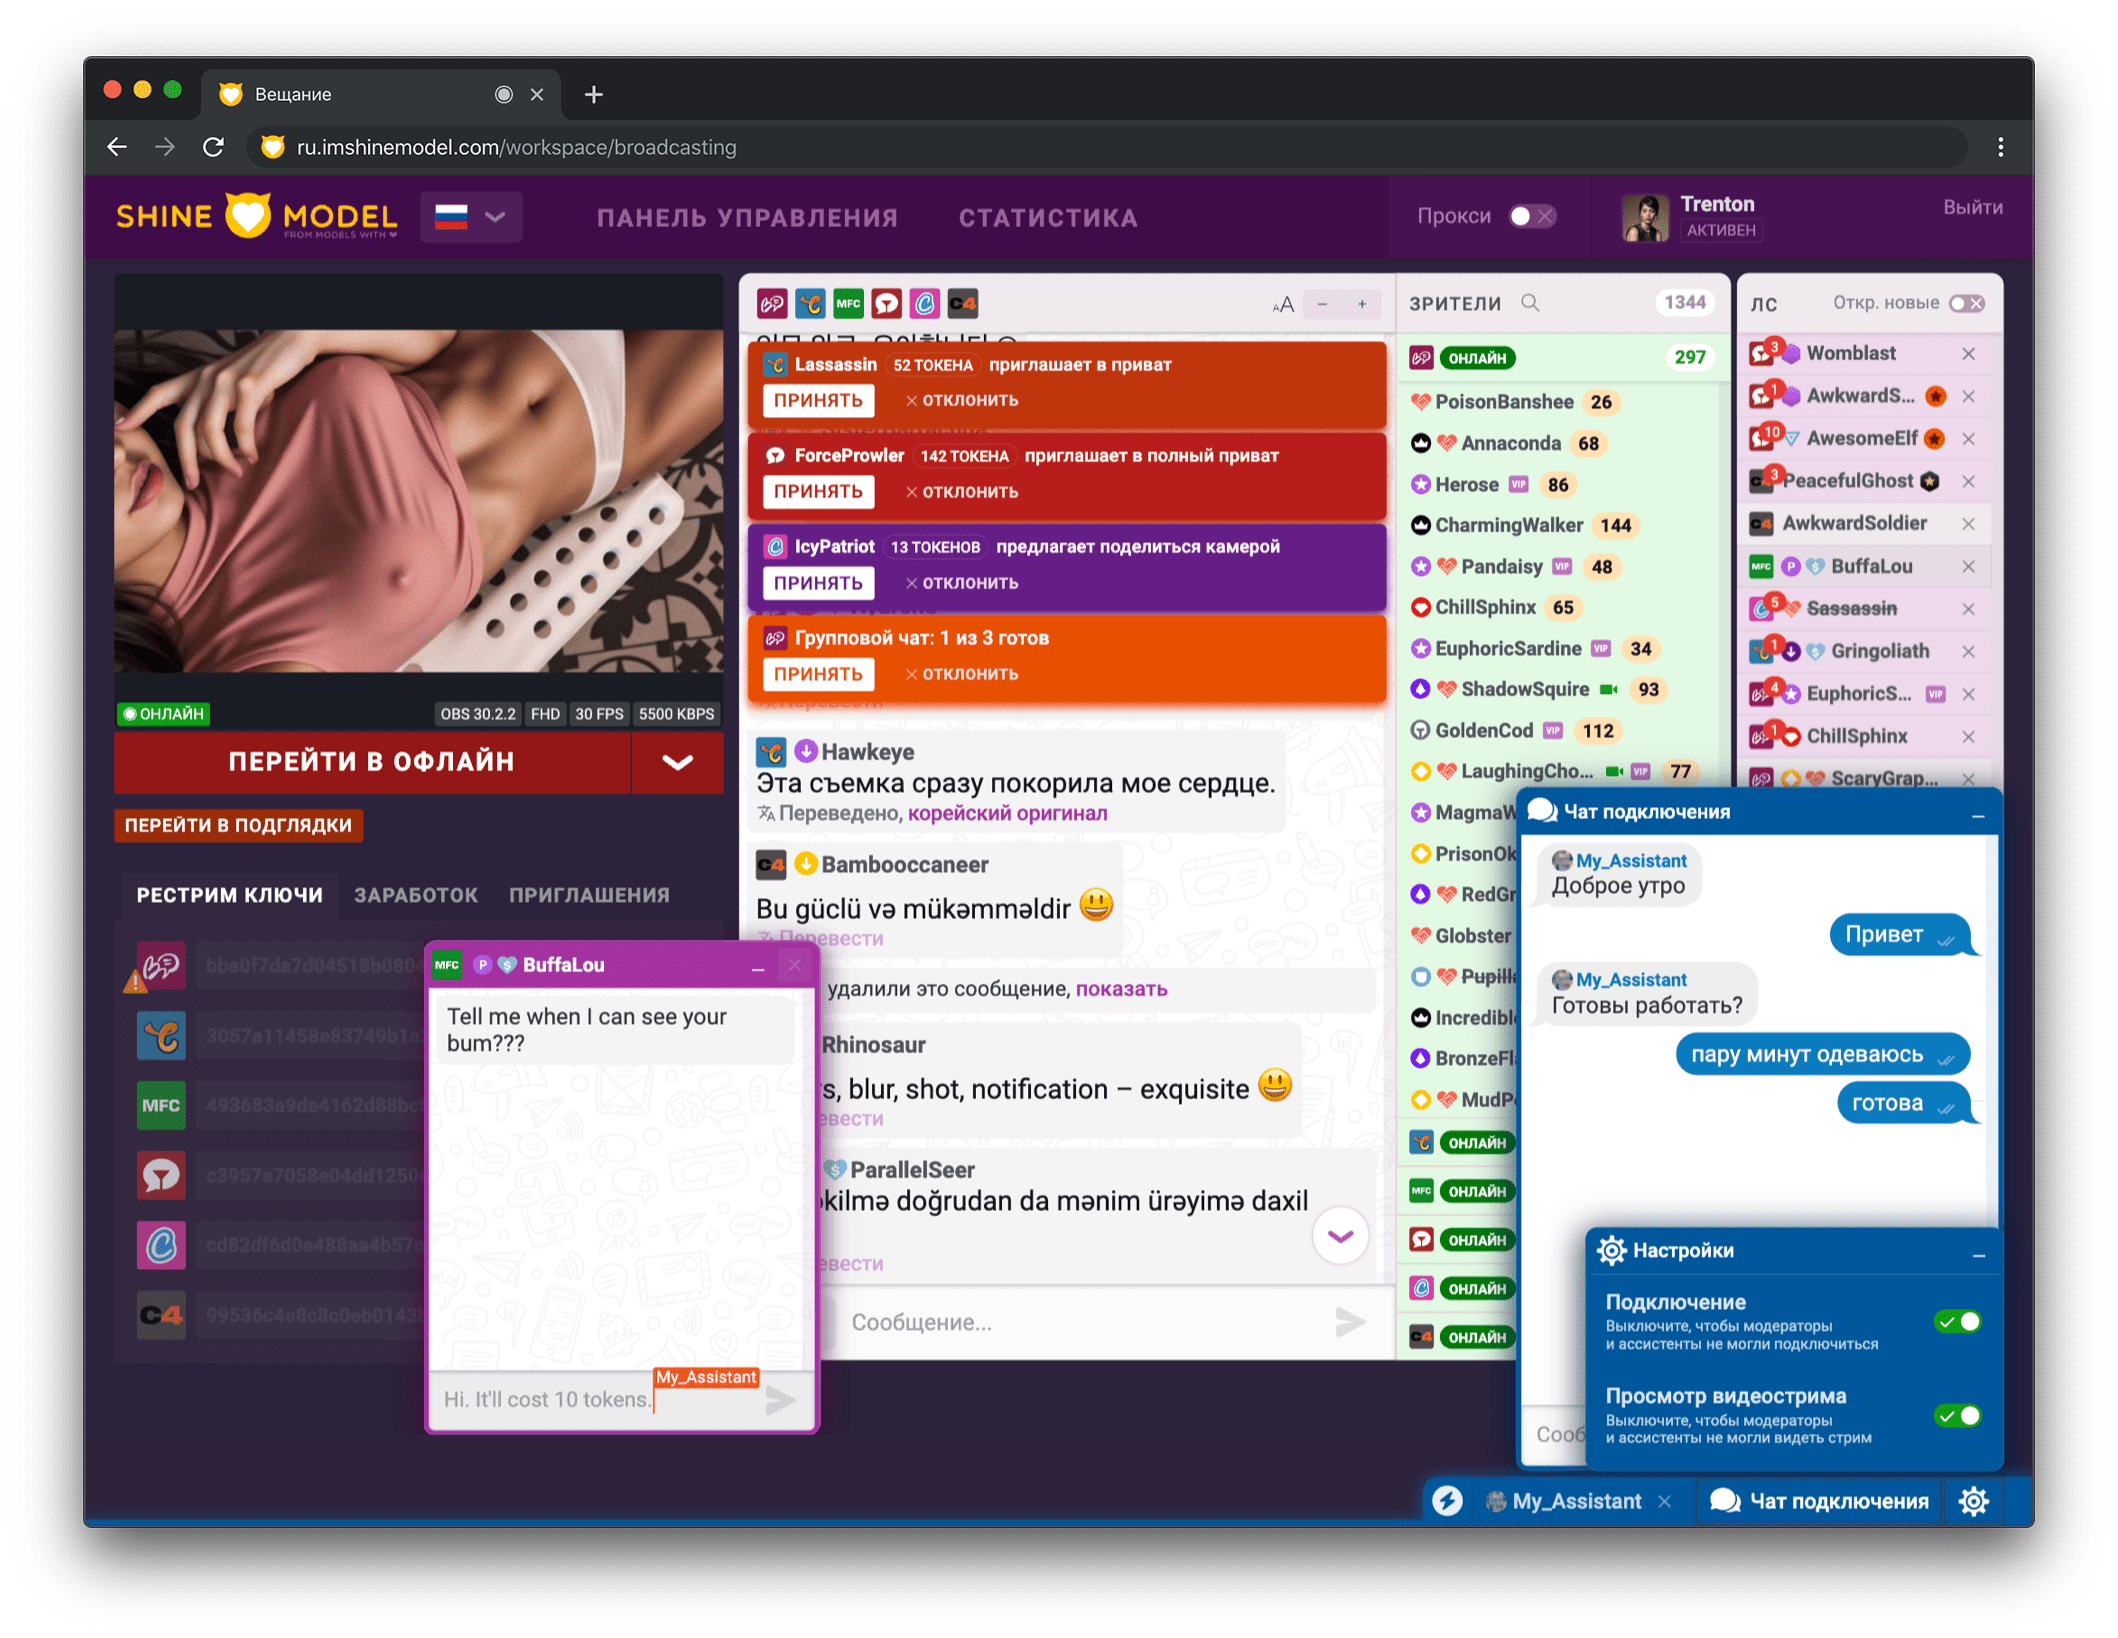Screen dimensions: 2118x1638
Task: Switch to the Заработок tab
Action: click(416, 895)
